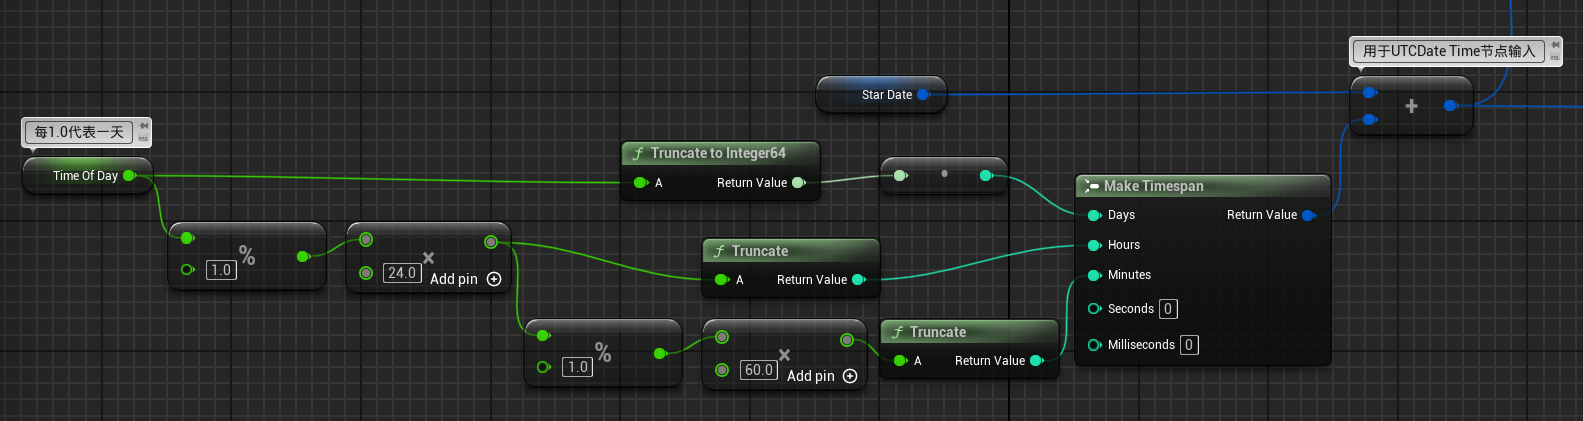The height and width of the screenshot is (421, 1583).
Task: Select the reroute node after Truncate to Integer64
Action: 944,174
